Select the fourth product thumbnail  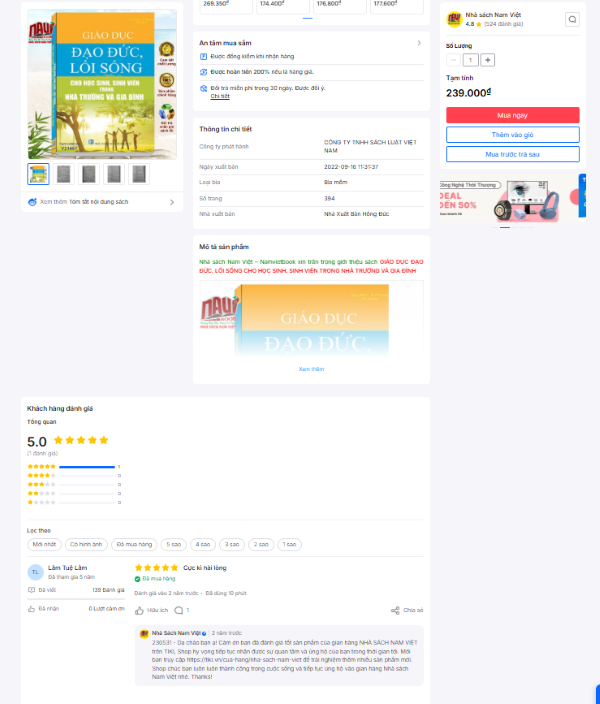click(114, 174)
